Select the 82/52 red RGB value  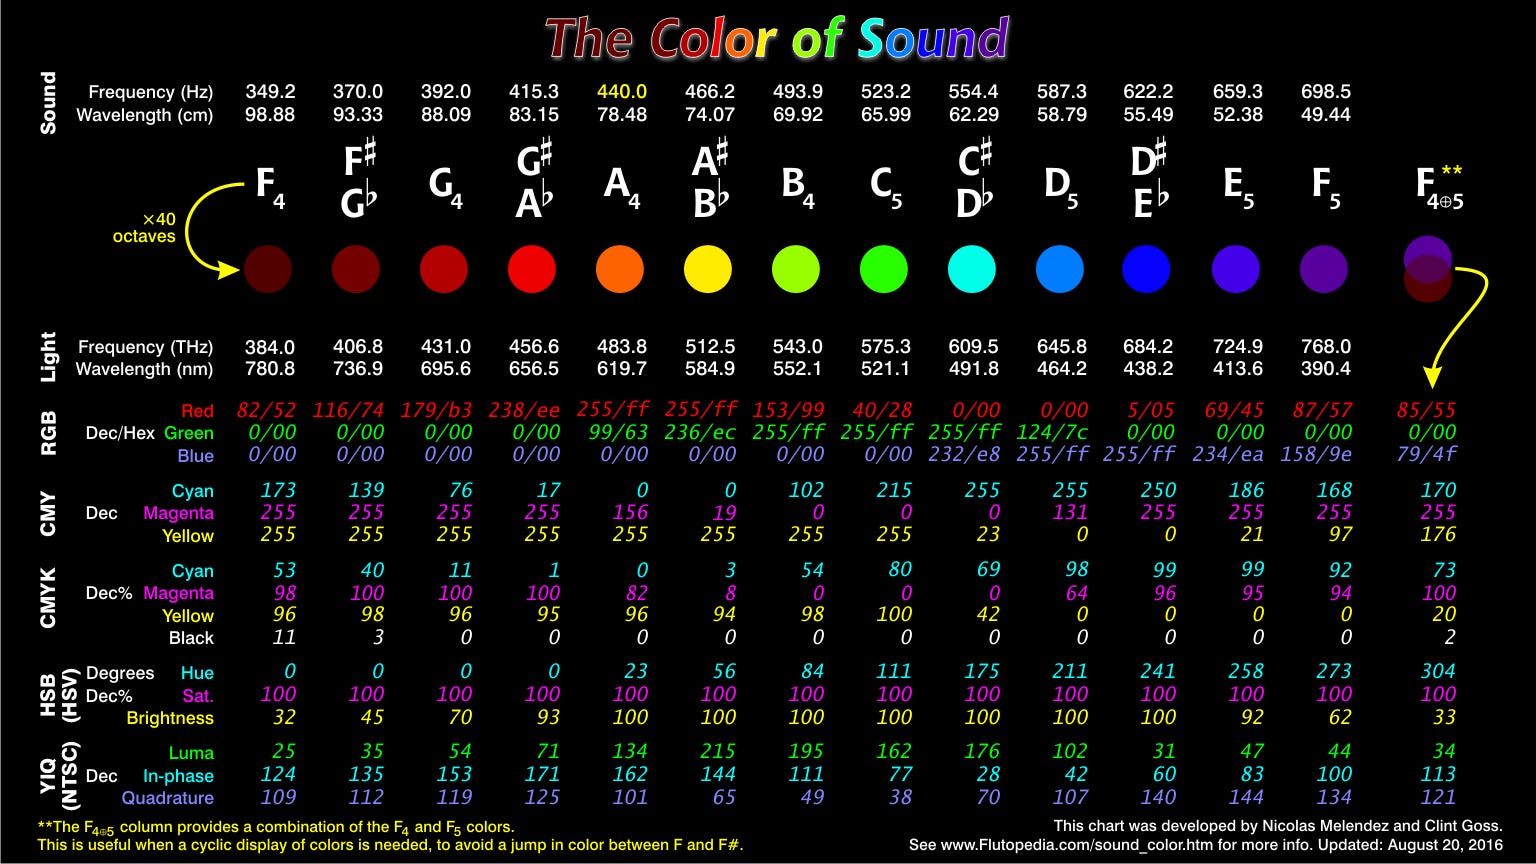(x=267, y=410)
